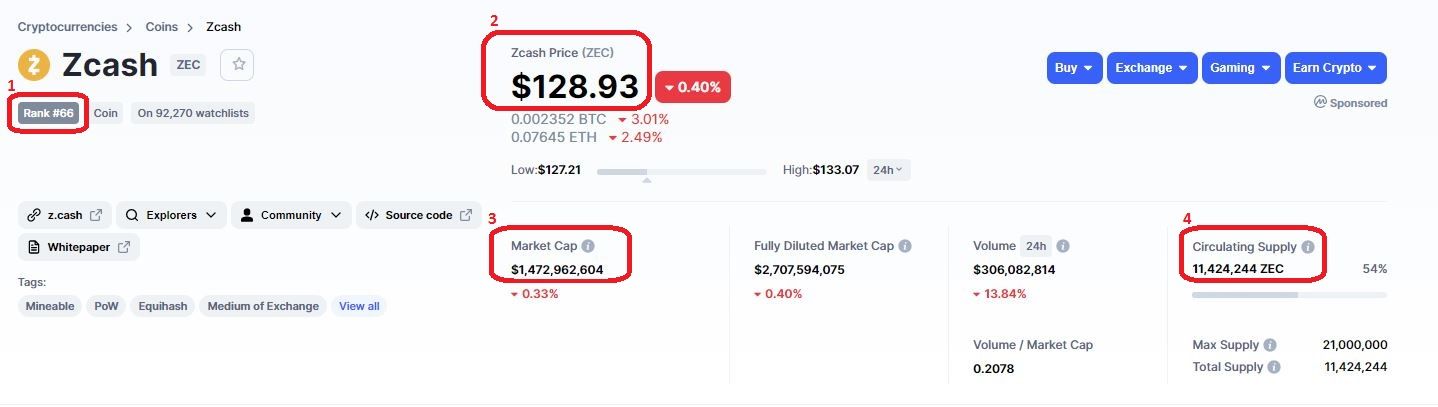Click the Circulating Supply info icon

(x=1308, y=247)
